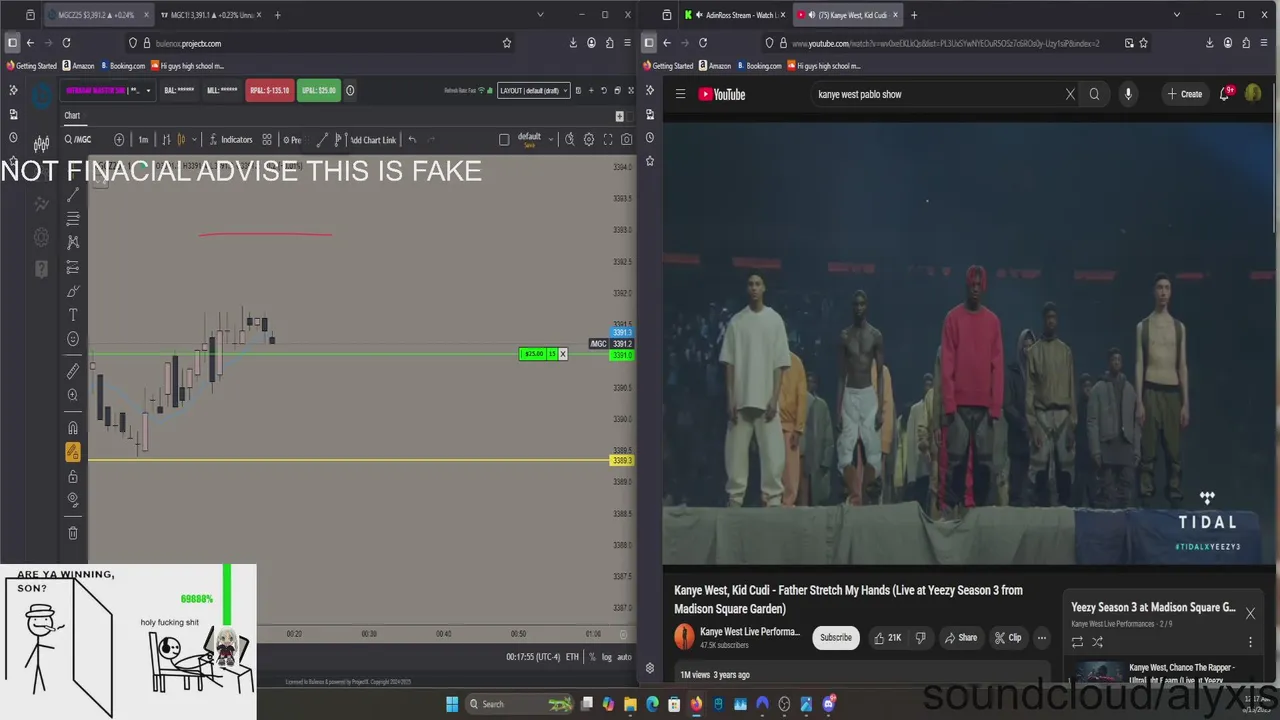Toggle percent scale on the chart
The width and height of the screenshot is (1280, 720).
coord(592,657)
